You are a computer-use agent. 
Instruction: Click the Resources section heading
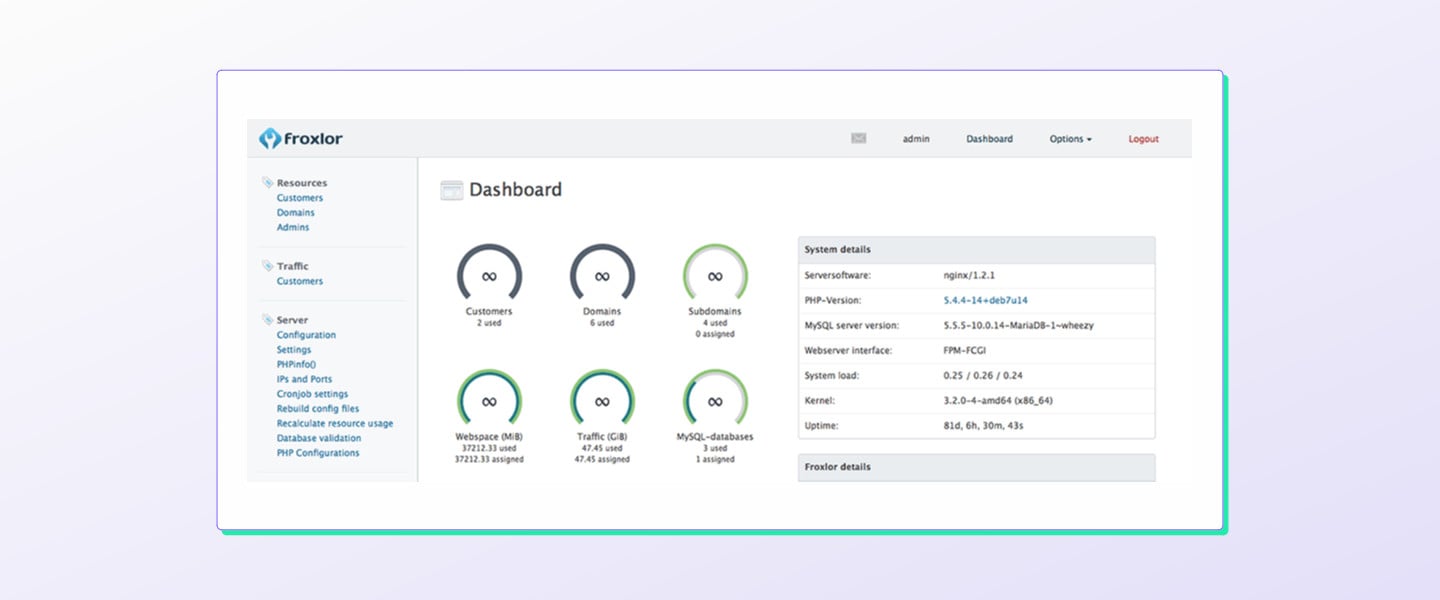(302, 183)
